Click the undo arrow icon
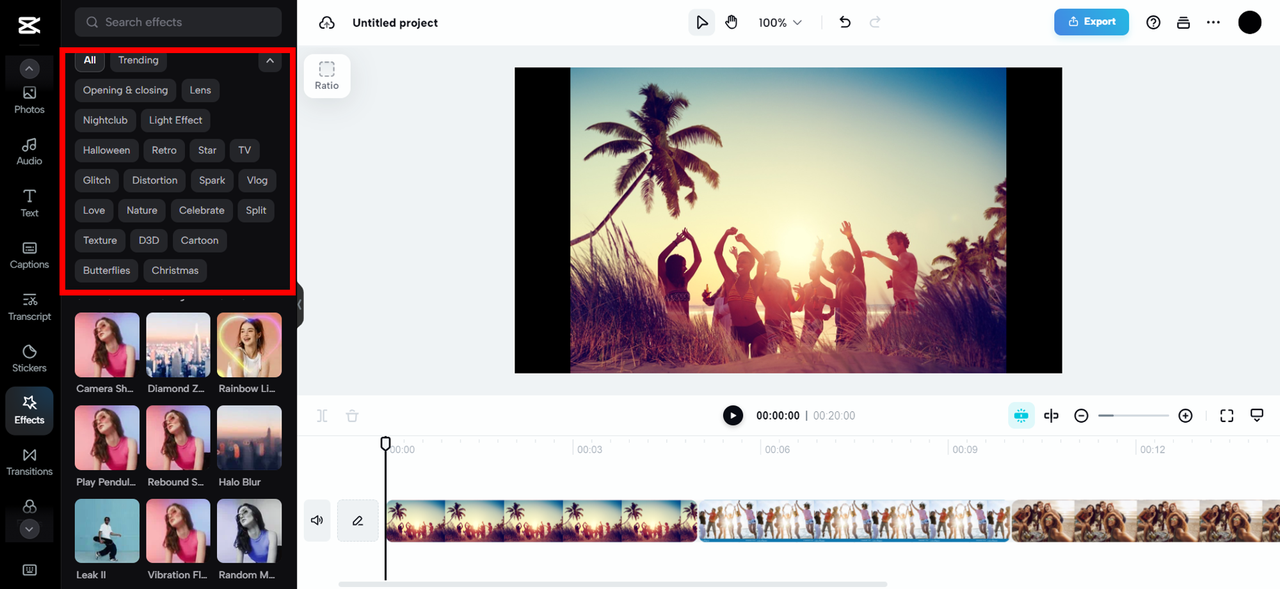This screenshot has width=1280, height=589. tap(845, 22)
